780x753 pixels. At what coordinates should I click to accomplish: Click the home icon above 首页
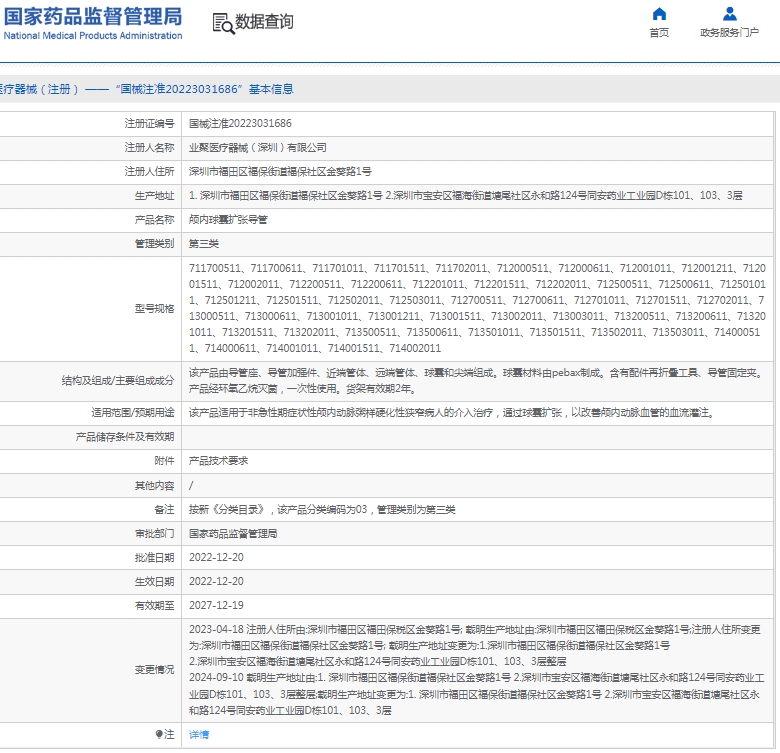pos(659,14)
